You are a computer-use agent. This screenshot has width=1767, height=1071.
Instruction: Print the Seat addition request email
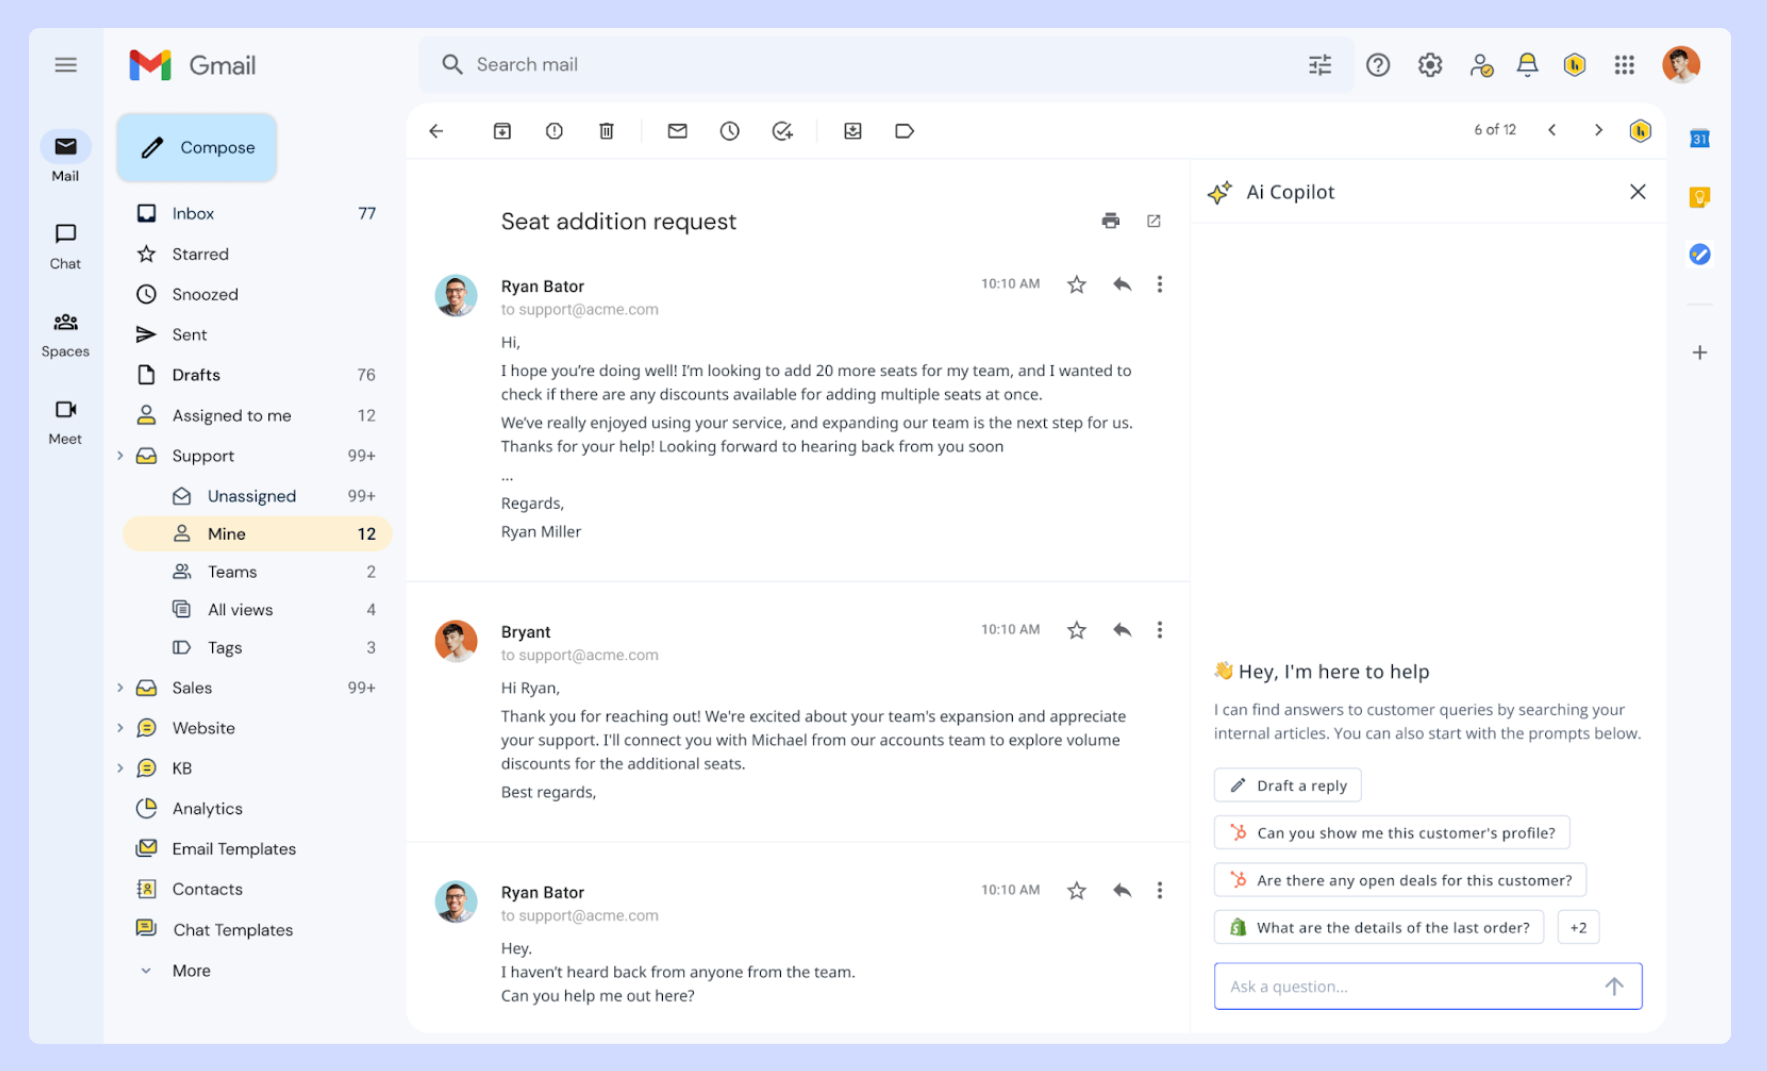point(1110,221)
